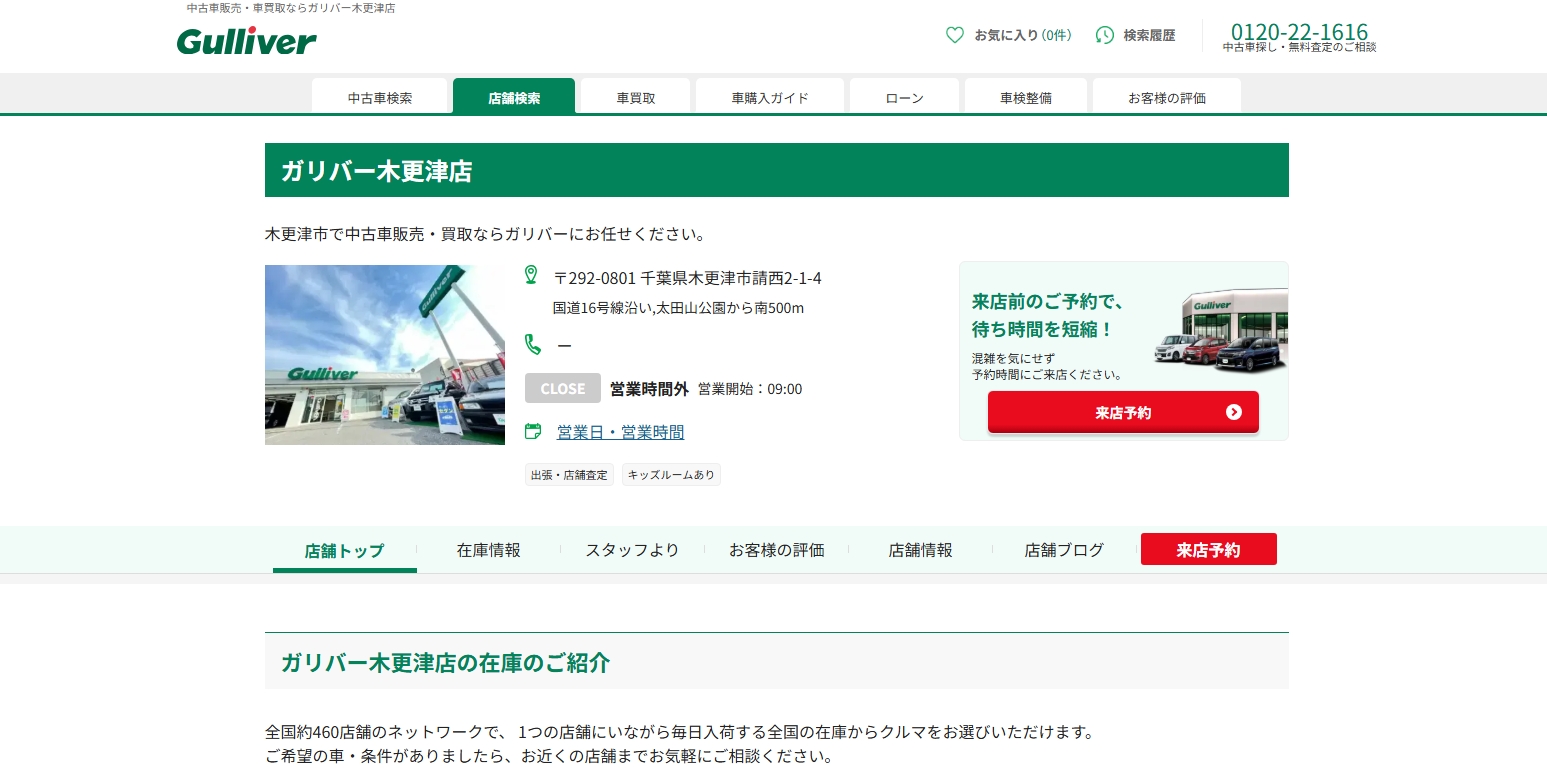
Task: Open スタッフより in the store submenu
Action: (632, 550)
